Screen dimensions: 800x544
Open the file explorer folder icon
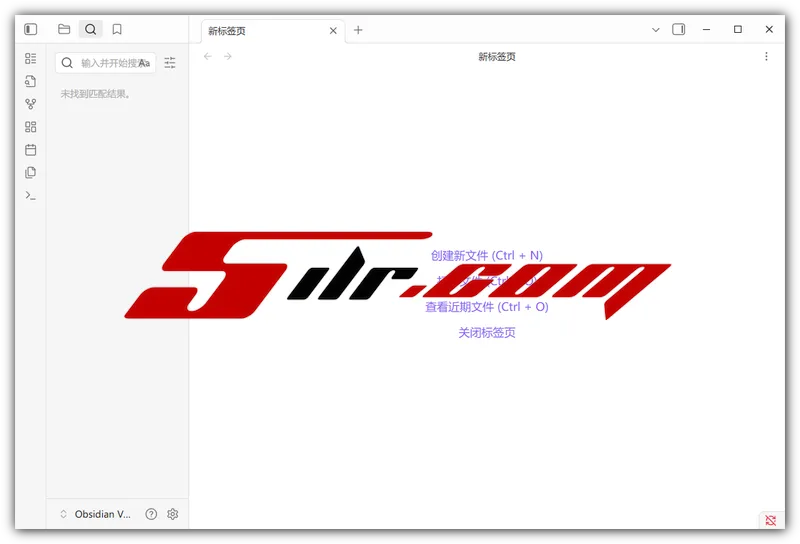pyautogui.click(x=64, y=29)
